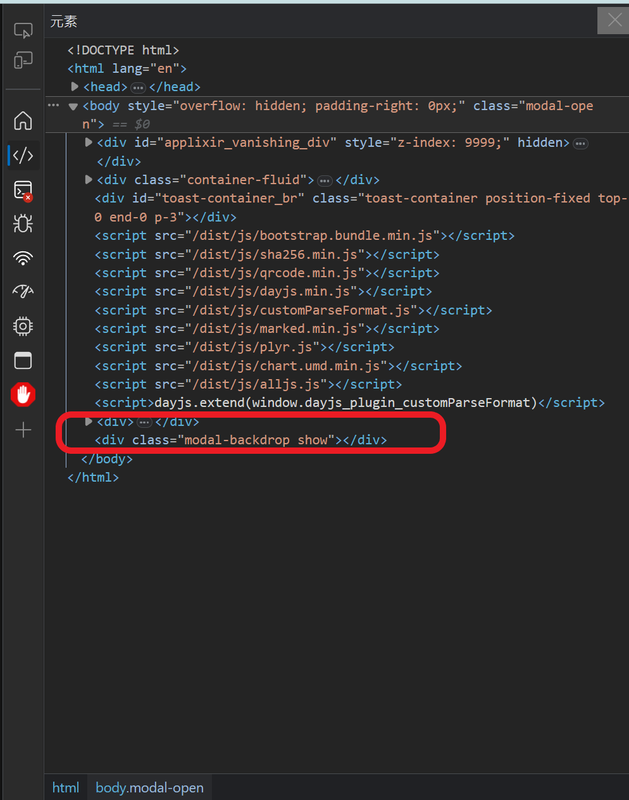Select marked.min.js script node
The image size is (629, 800).
(x=267, y=329)
